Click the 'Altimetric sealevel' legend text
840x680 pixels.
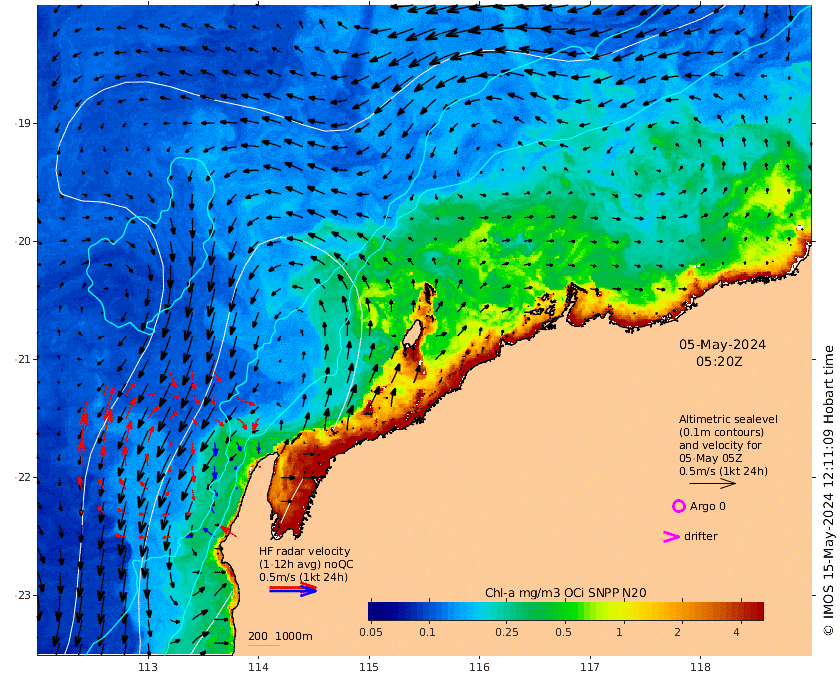(728, 419)
